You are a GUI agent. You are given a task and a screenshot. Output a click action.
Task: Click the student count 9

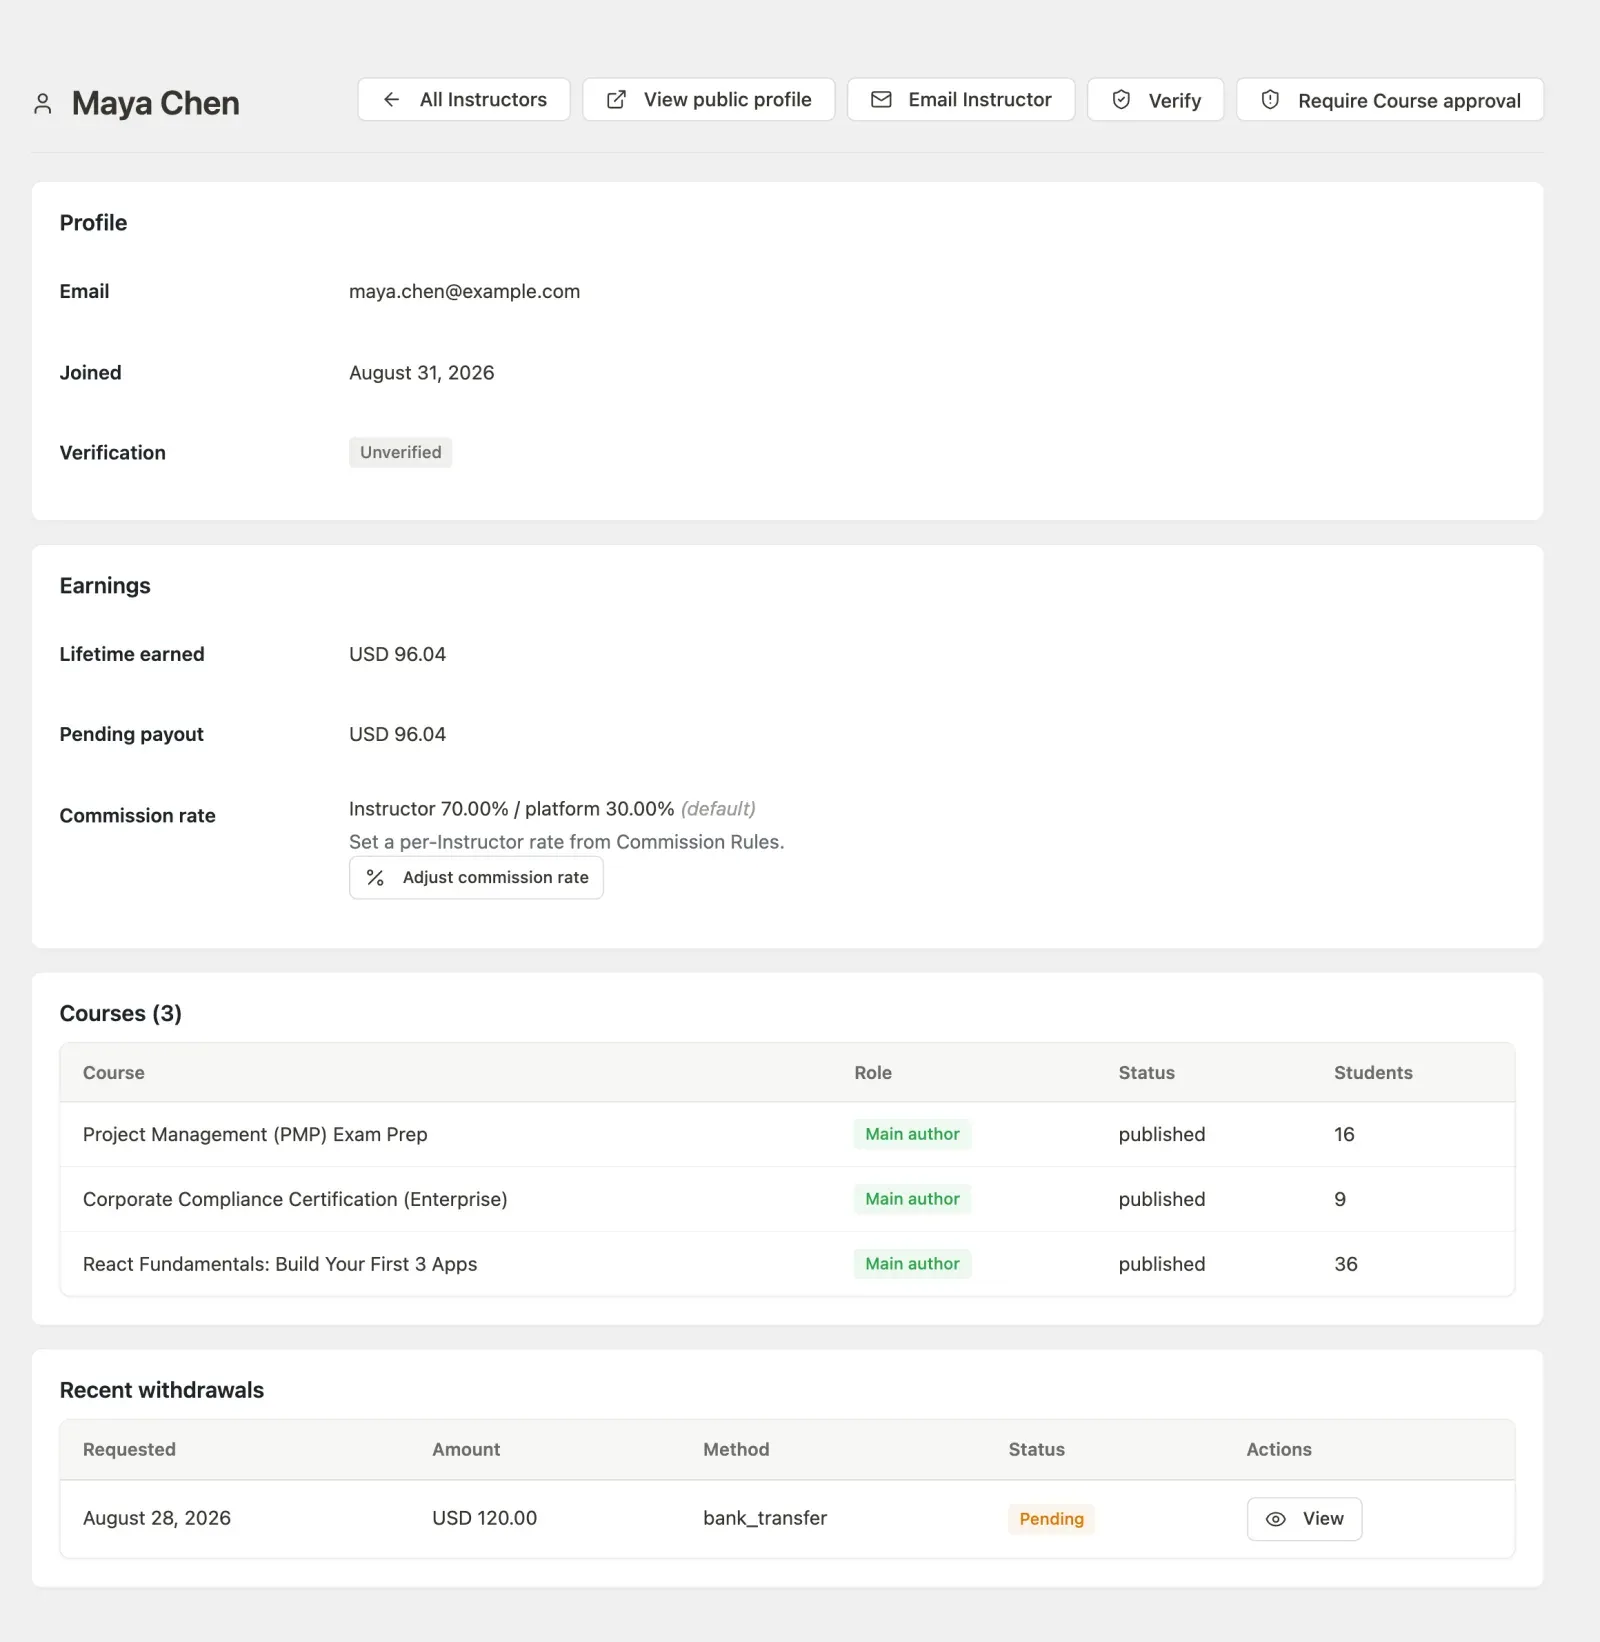click(x=1340, y=1200)
